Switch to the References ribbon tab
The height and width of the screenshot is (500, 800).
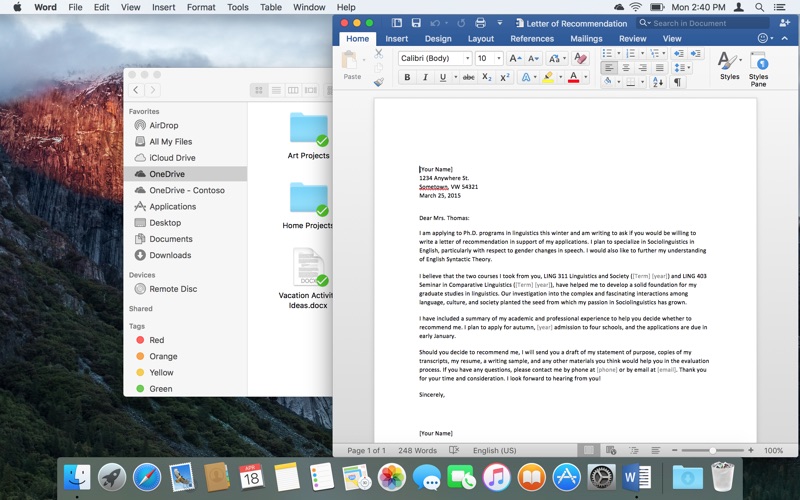tap(532, 39)
